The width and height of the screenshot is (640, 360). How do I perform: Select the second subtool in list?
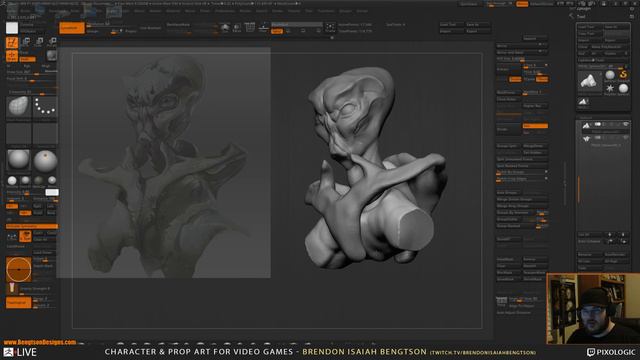[x=604, y=140]
